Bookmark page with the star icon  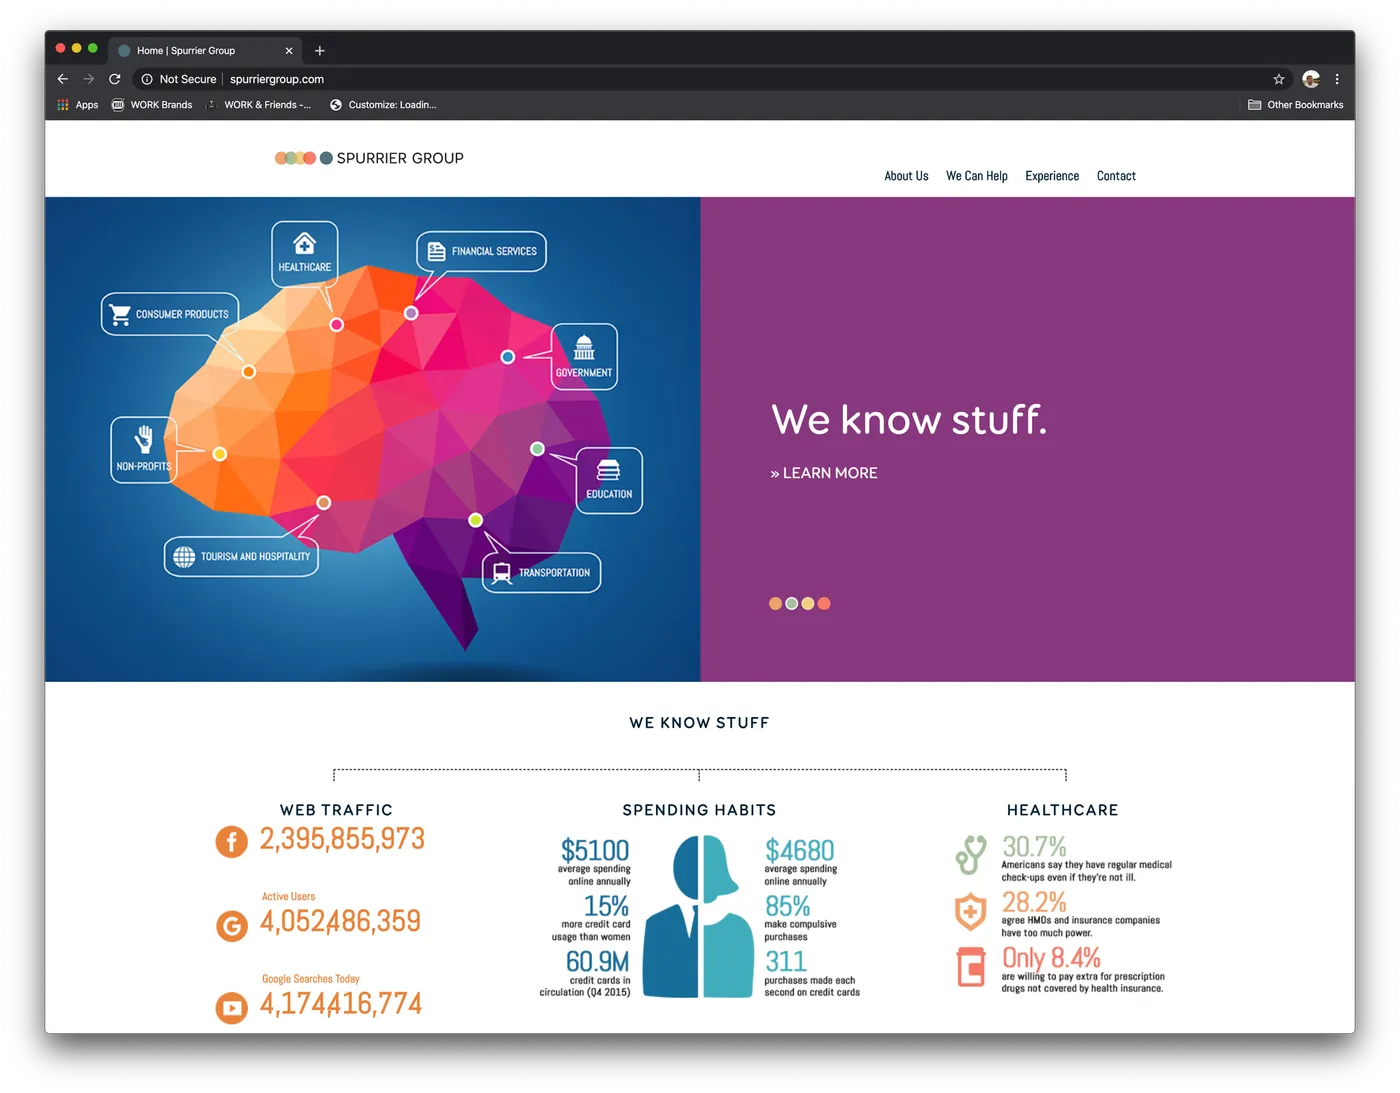pos(1278,79)
